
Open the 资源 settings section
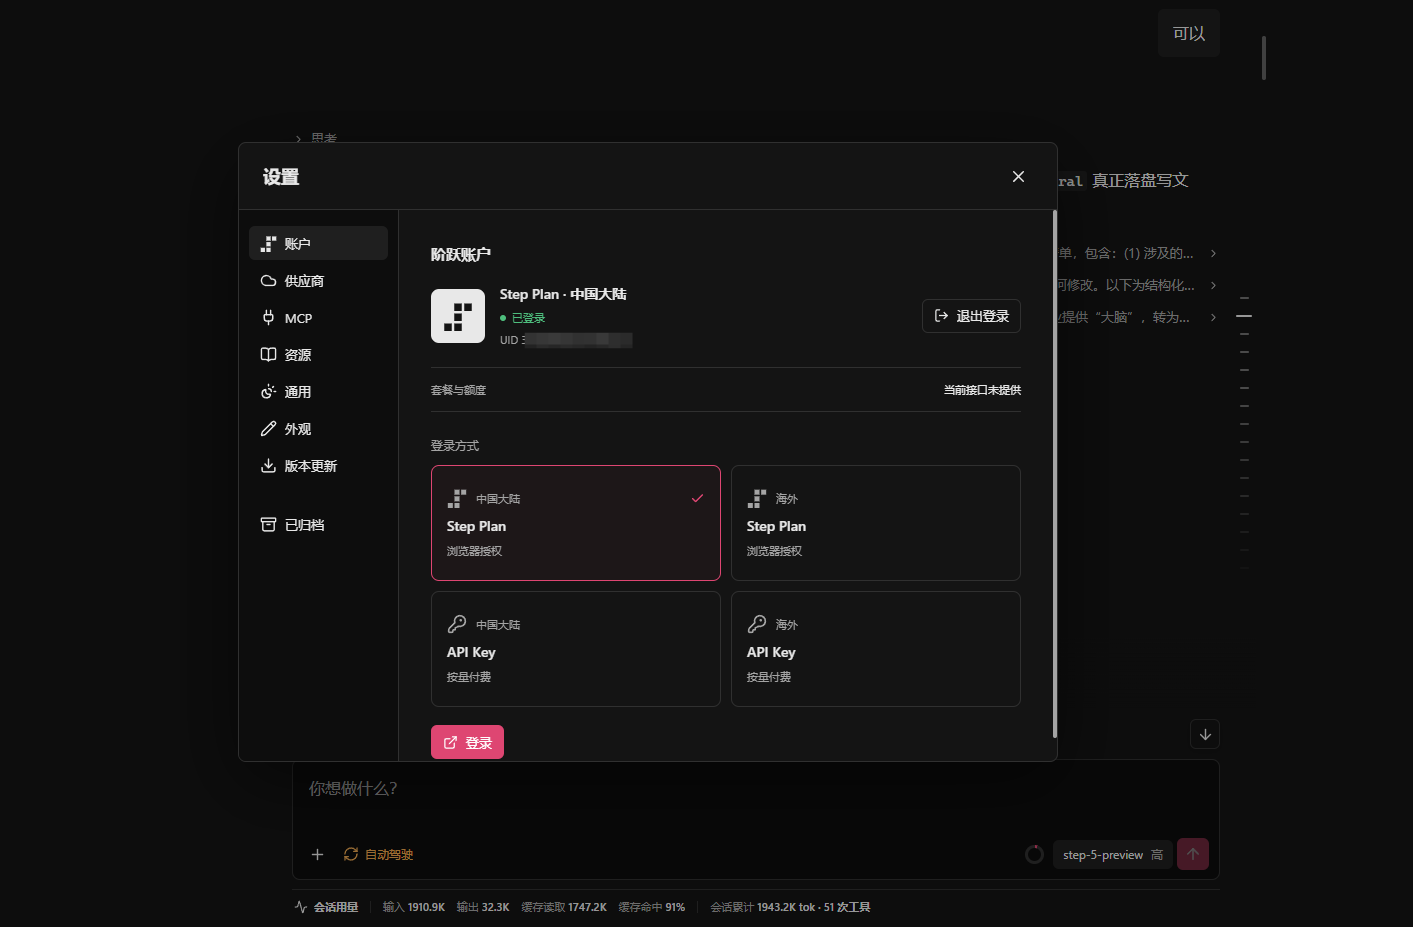[x=318, y=355]
